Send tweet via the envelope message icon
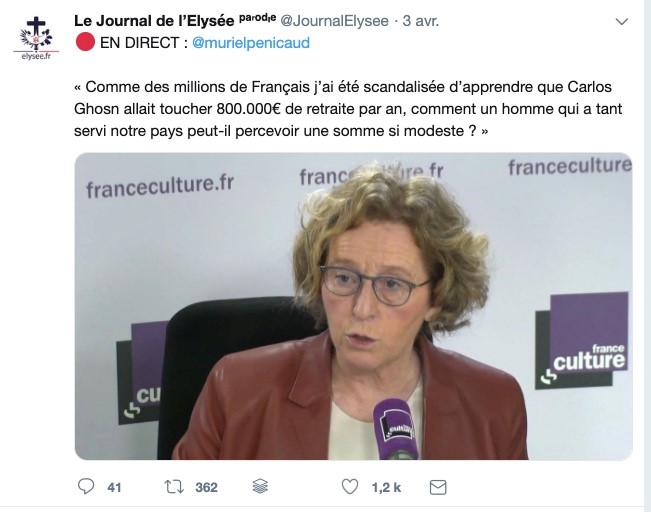 click(x=438, y=487)
